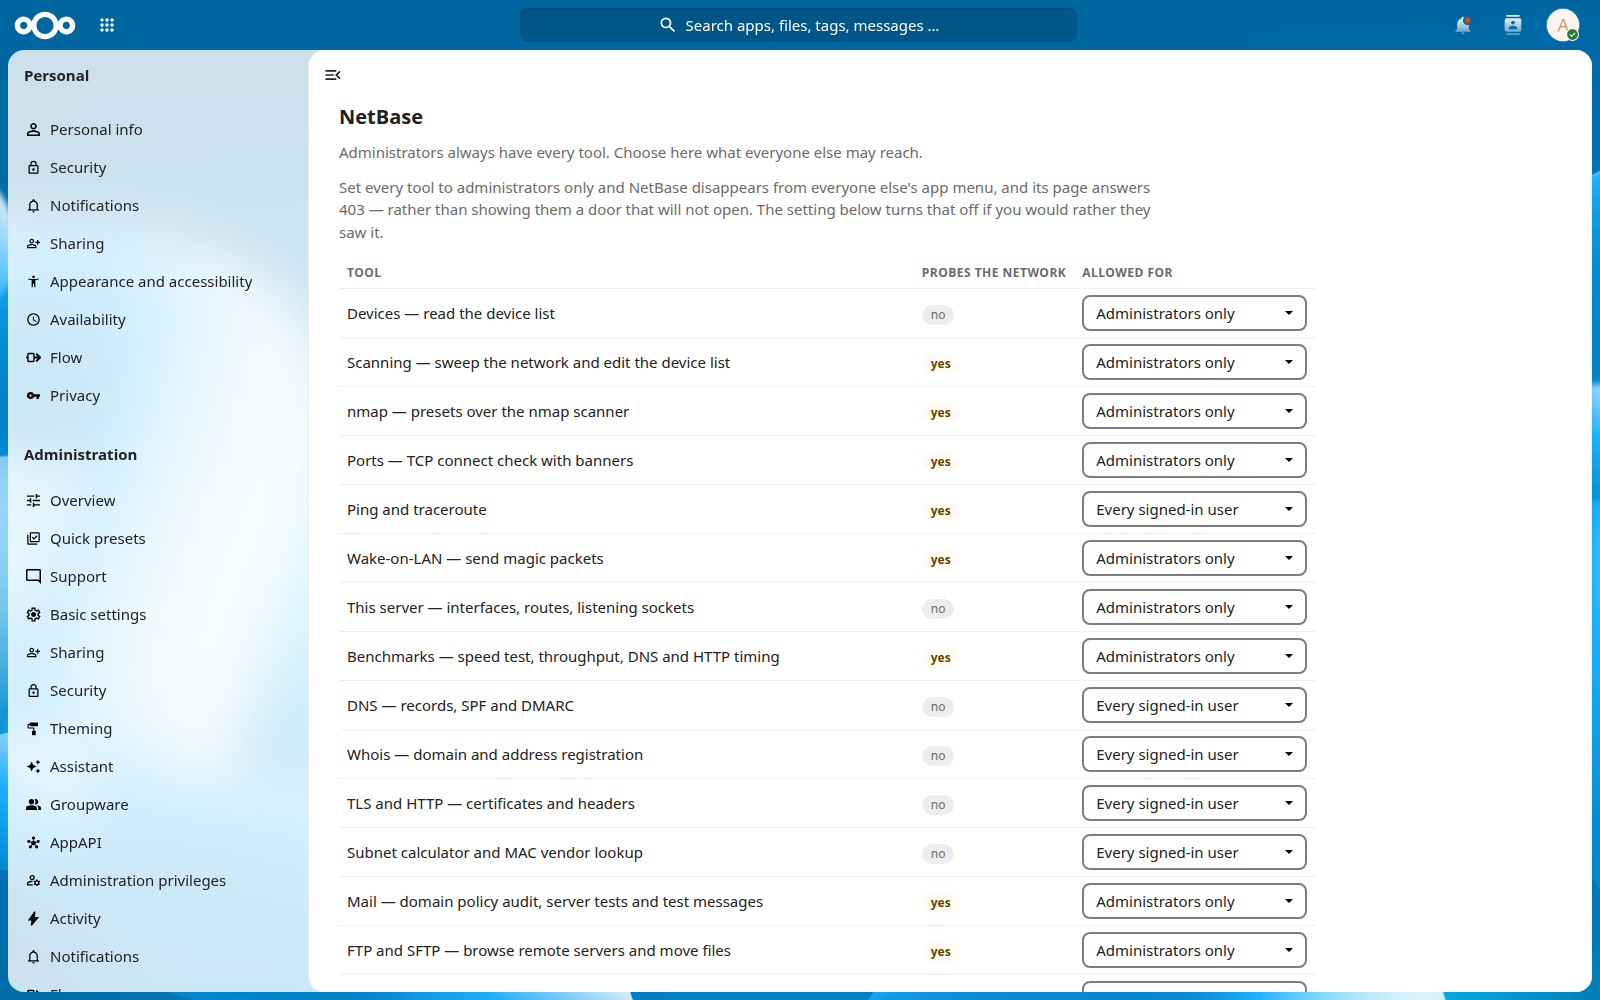Open Groupware administration page

click(x=158, y=805)
